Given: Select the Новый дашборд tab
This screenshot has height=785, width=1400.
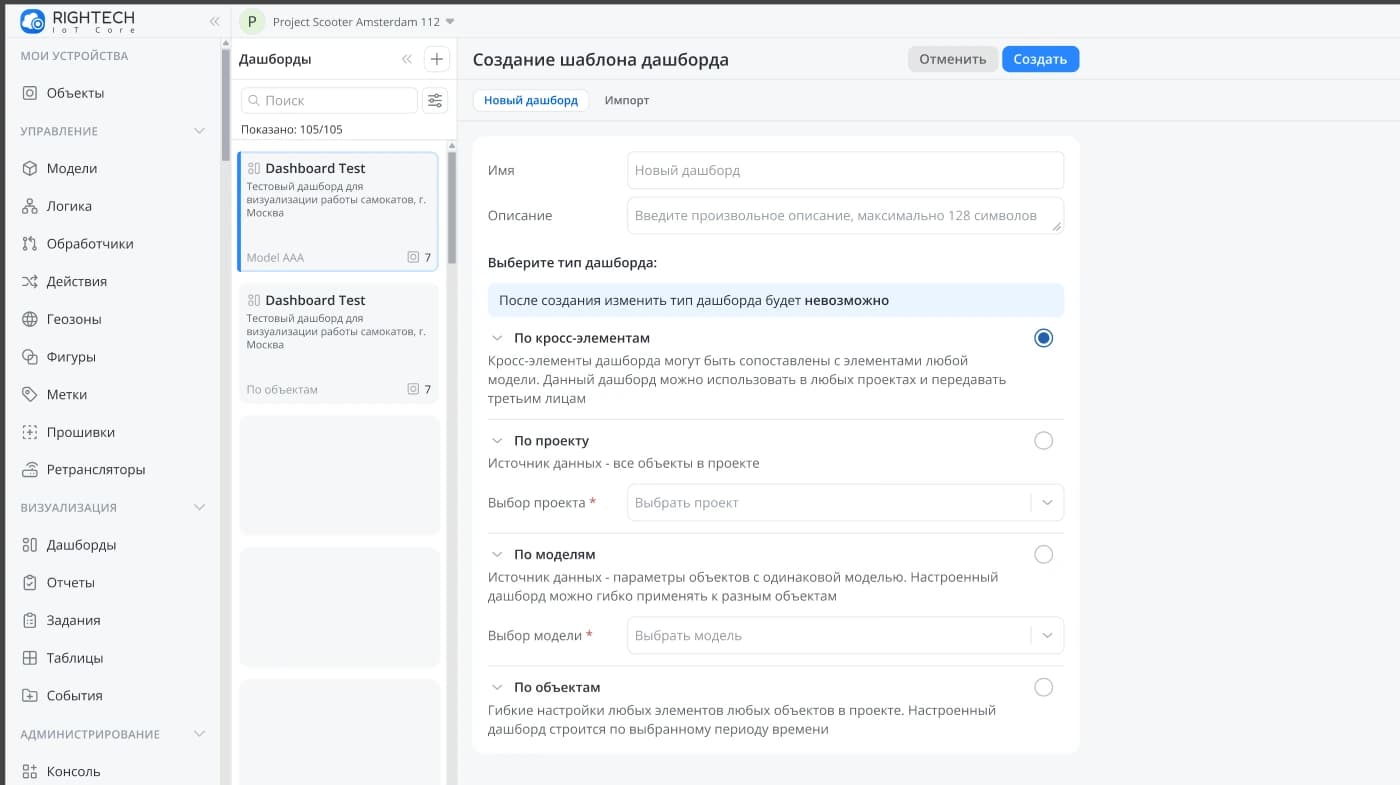Looking at the screenshot, I should click(530, 100).
